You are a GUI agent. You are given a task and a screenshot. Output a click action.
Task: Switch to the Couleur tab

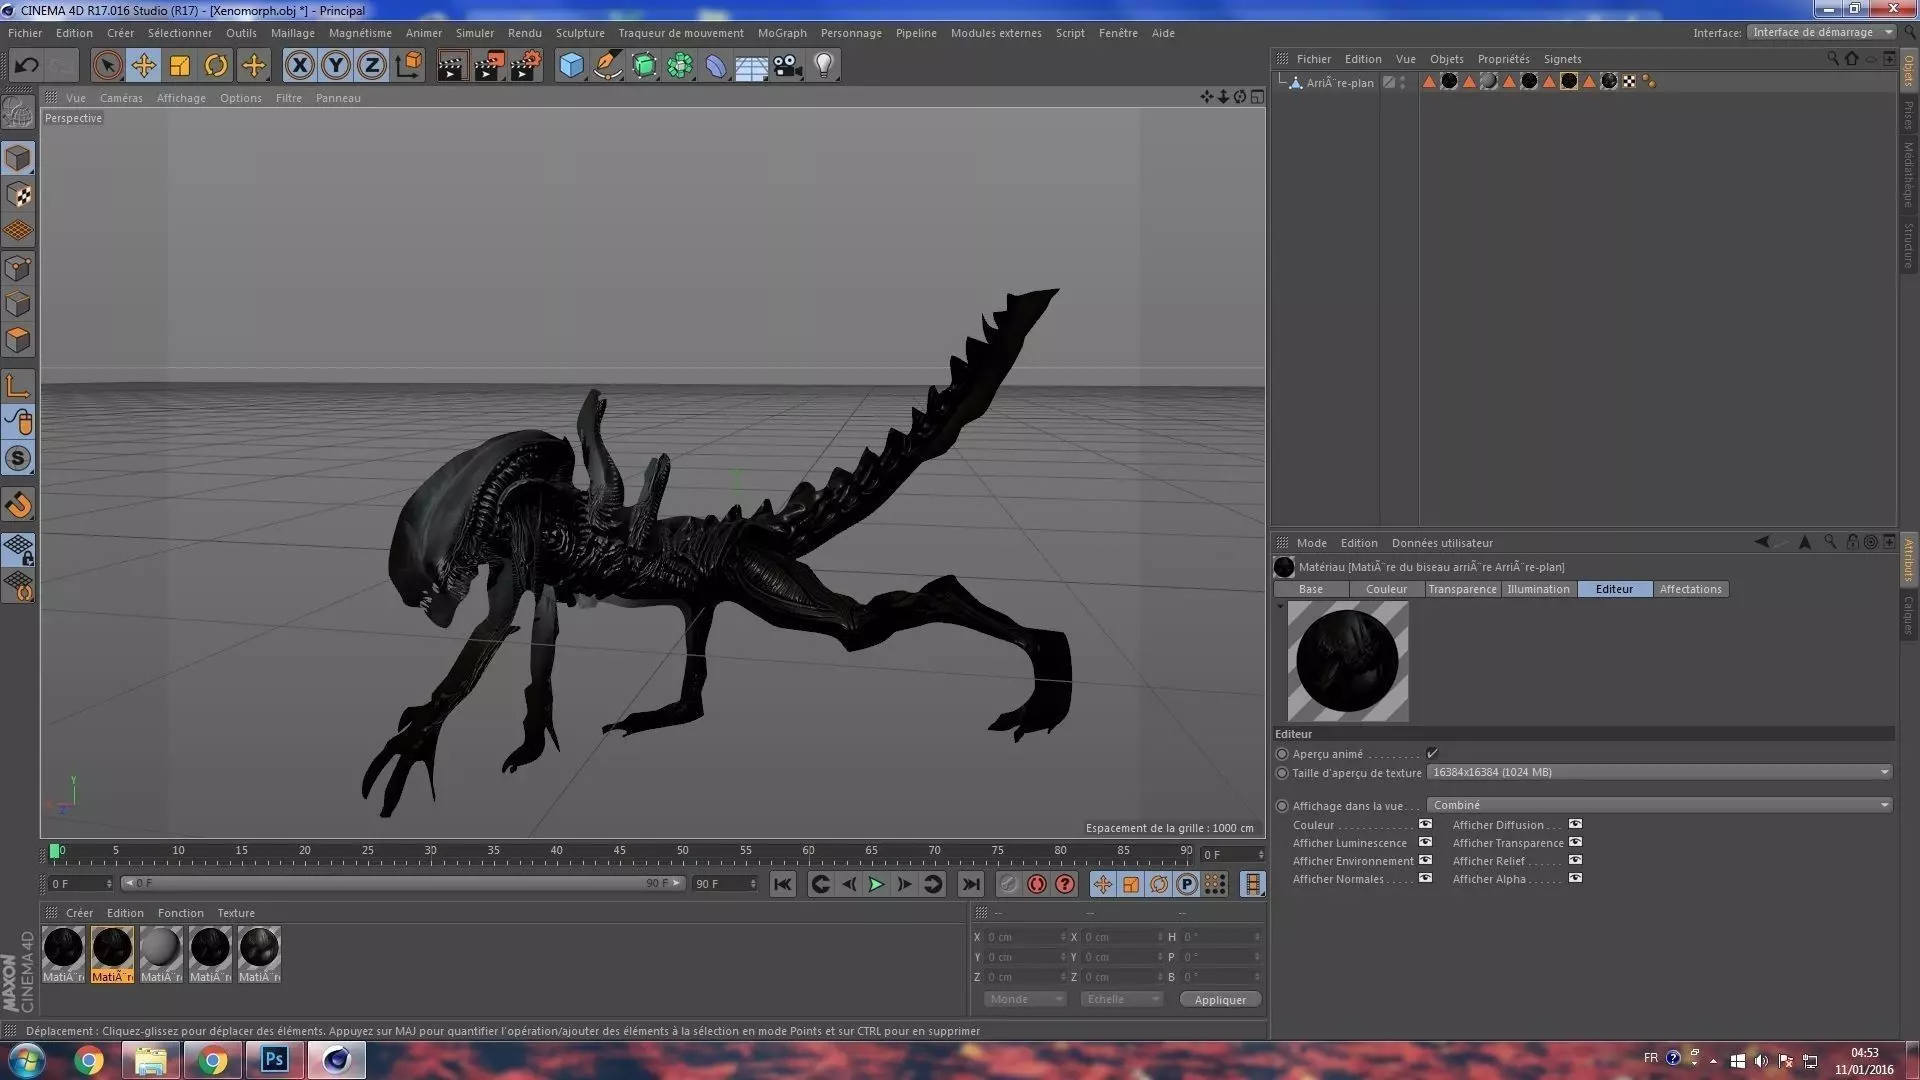1386,589
